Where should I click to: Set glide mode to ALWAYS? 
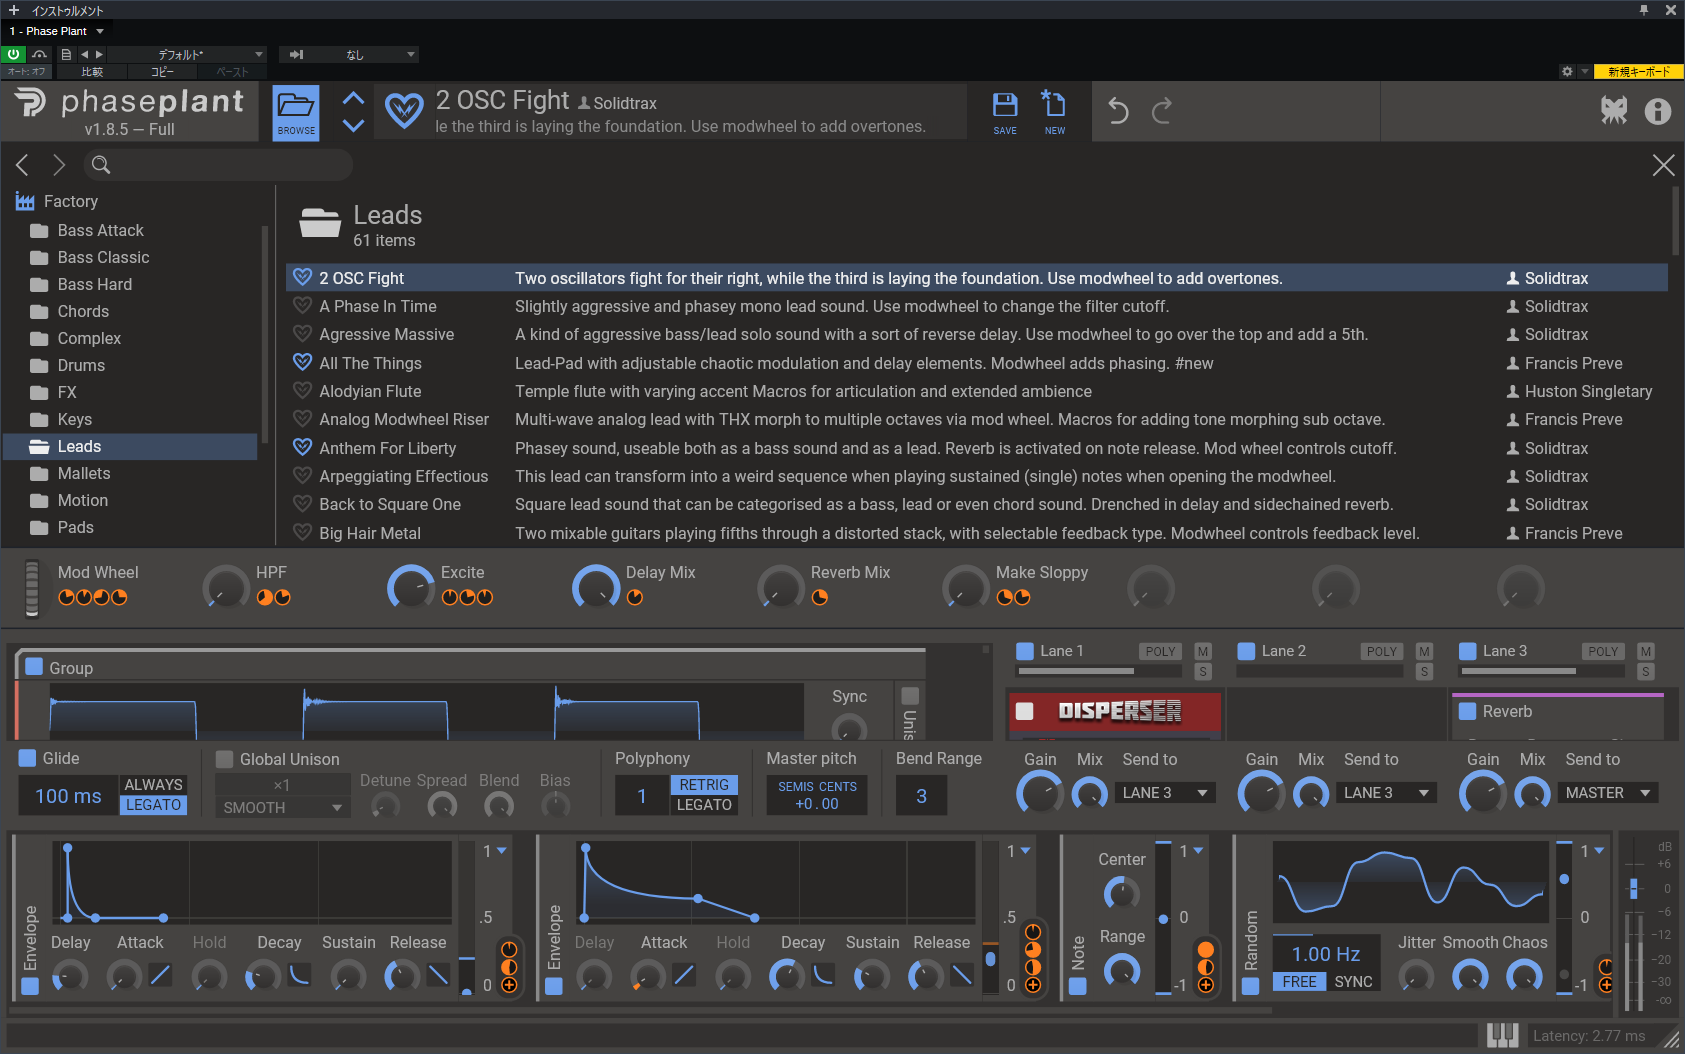(x=153, y=785)
